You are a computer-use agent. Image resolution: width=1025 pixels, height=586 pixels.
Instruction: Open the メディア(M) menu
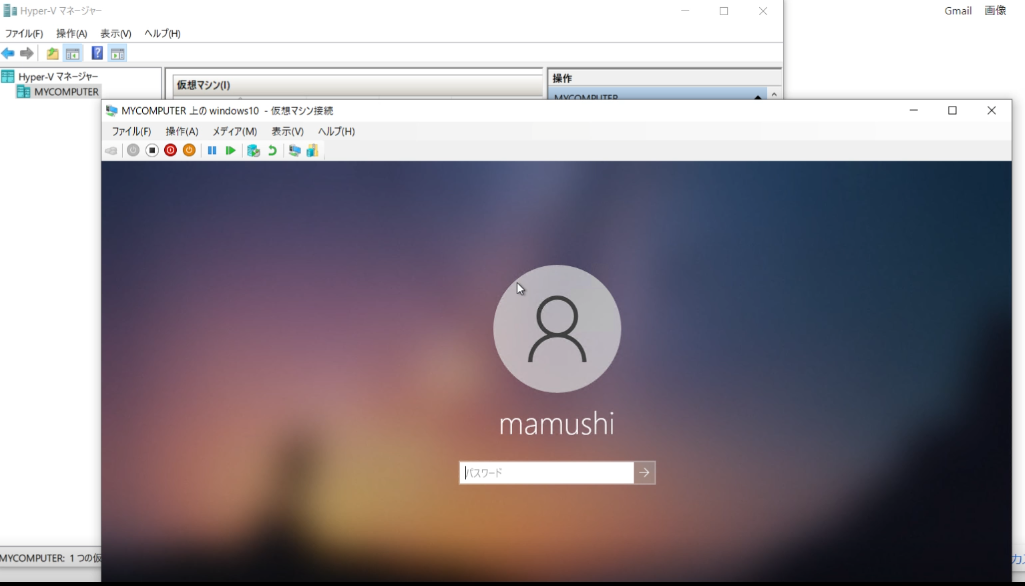coord(234,131)
